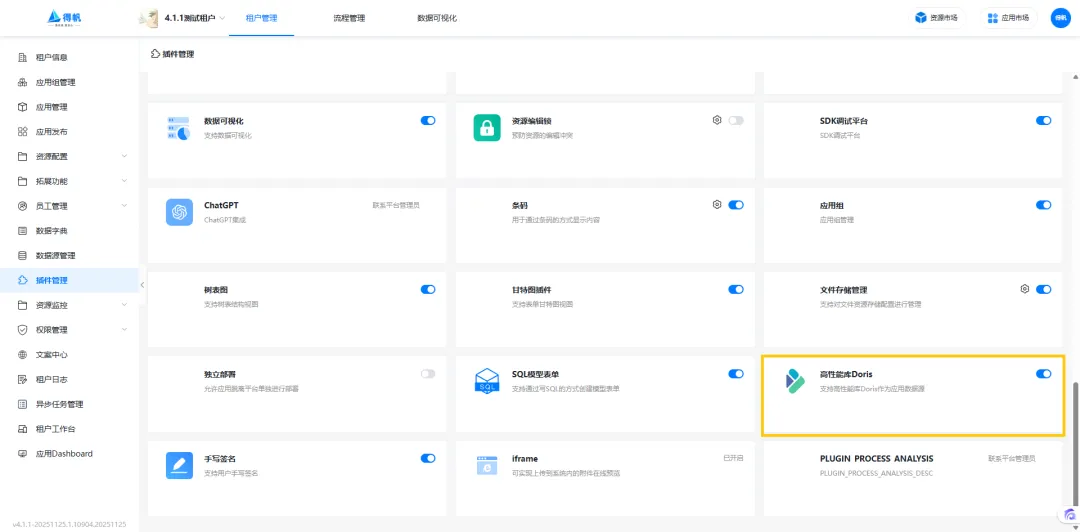Click the 异步任务管理 list icon
Screen dimensions: 1080x532
pyautogui.click(x=22, y=405)
